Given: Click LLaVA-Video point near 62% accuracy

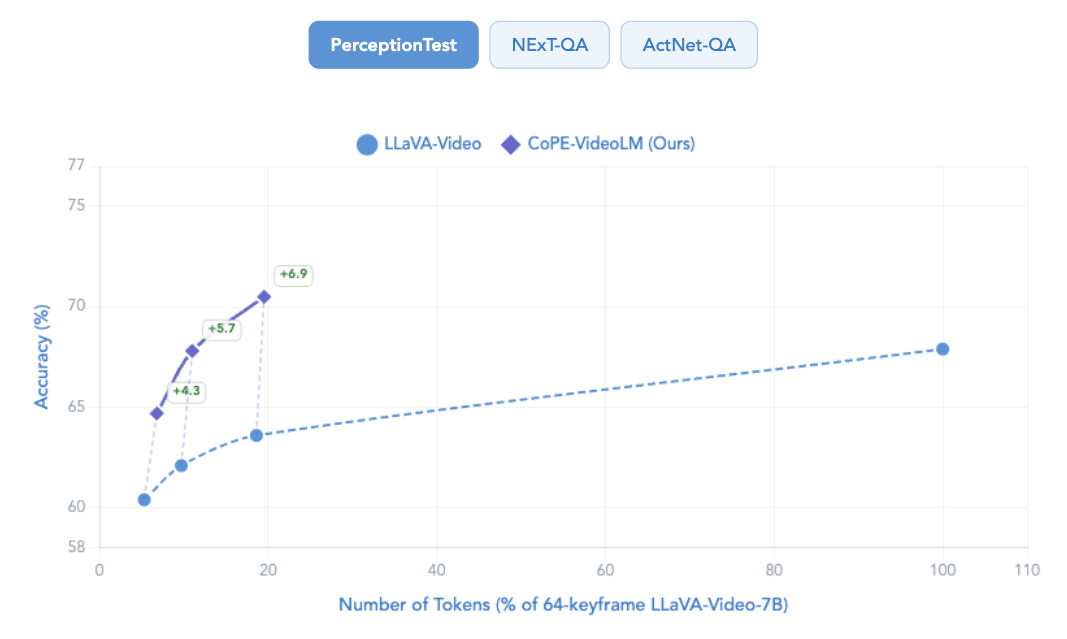Looking at the screenshot, I should [x=181, y=465].
